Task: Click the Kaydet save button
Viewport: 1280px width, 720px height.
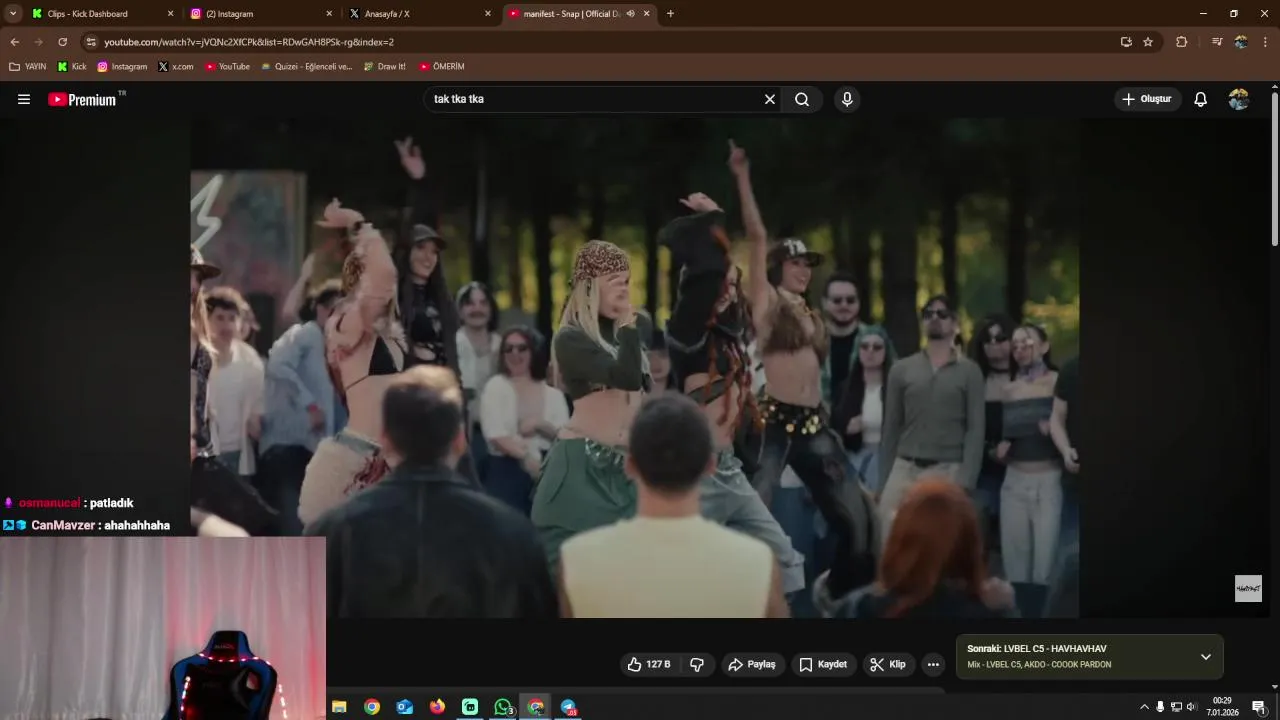Action: (823, 664)
